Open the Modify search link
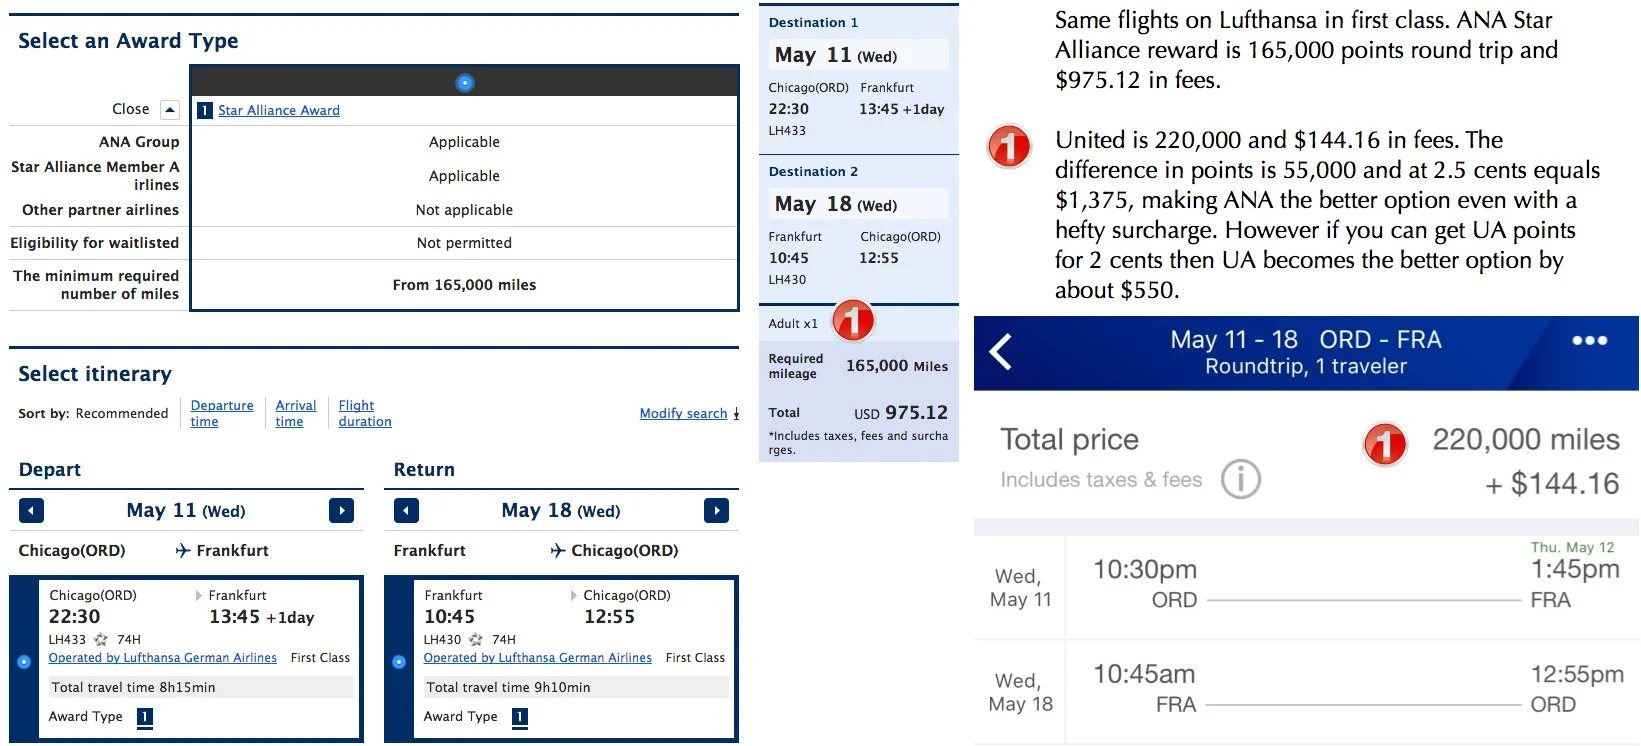Image resolution: width=1641 pixels, height=746 pixels. point(684,413)
